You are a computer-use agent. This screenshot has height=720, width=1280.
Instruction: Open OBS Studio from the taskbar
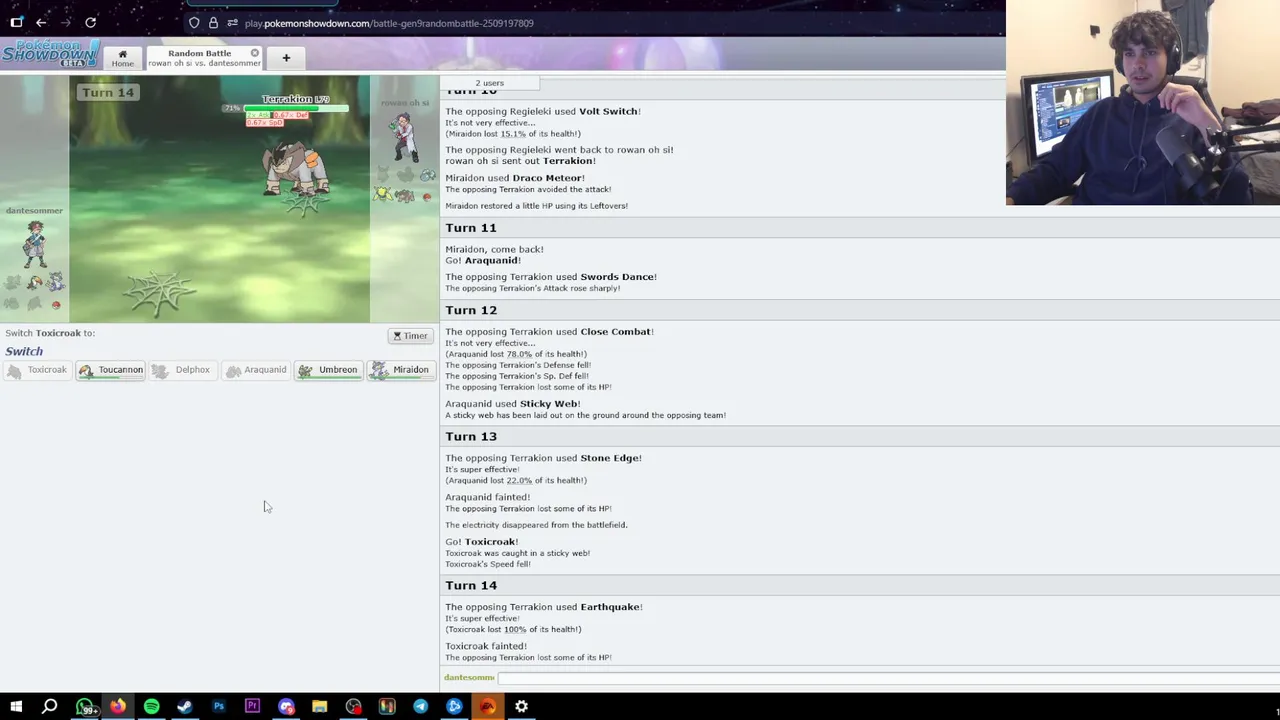(353, 707)
